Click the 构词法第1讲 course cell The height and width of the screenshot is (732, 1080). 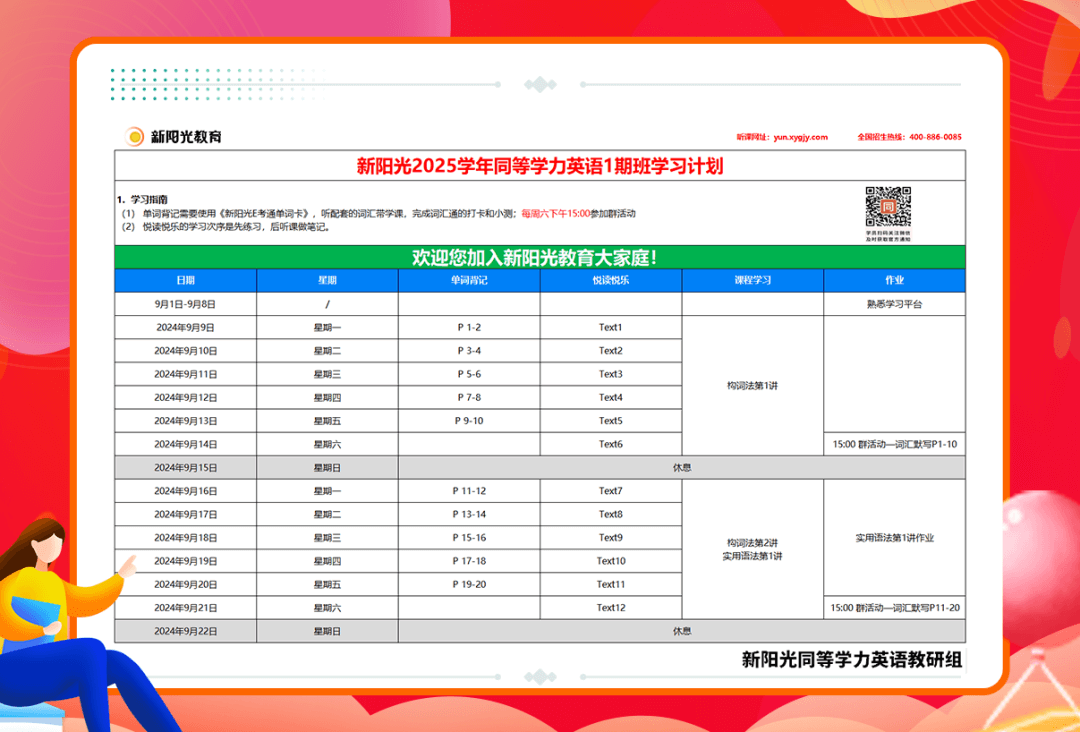click(753, 386)
